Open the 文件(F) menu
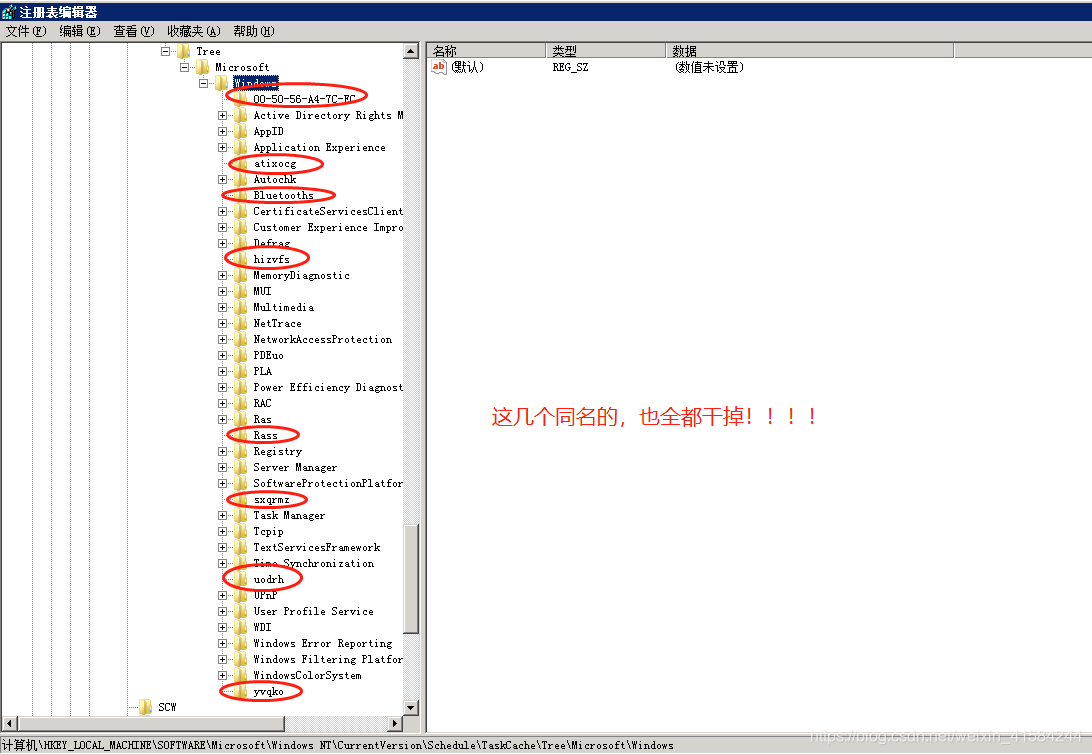 click(x=26, y=31)
